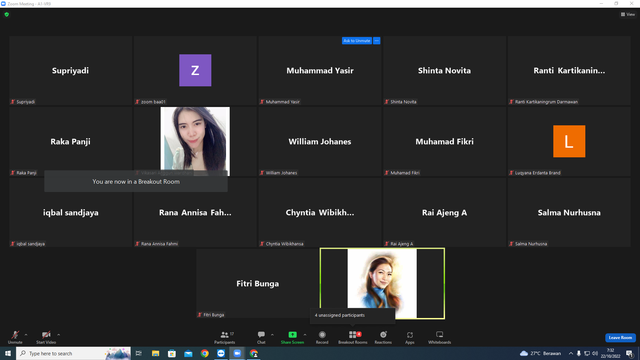Expand share options arrow beside Share Screen
This screenshot has height=360, width=640.
[305, 335]
